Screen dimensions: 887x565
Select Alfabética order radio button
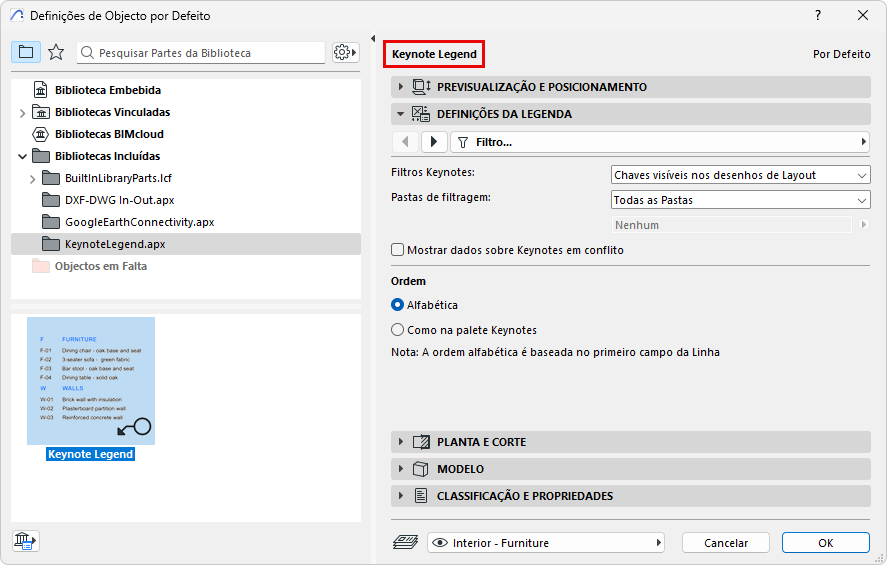coord(398,305)
